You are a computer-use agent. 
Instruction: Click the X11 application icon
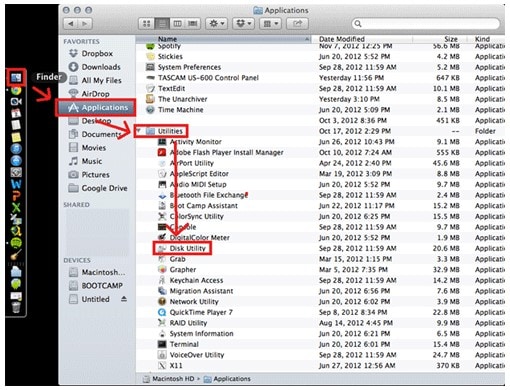pyautogui.click(x=162, y=365)
